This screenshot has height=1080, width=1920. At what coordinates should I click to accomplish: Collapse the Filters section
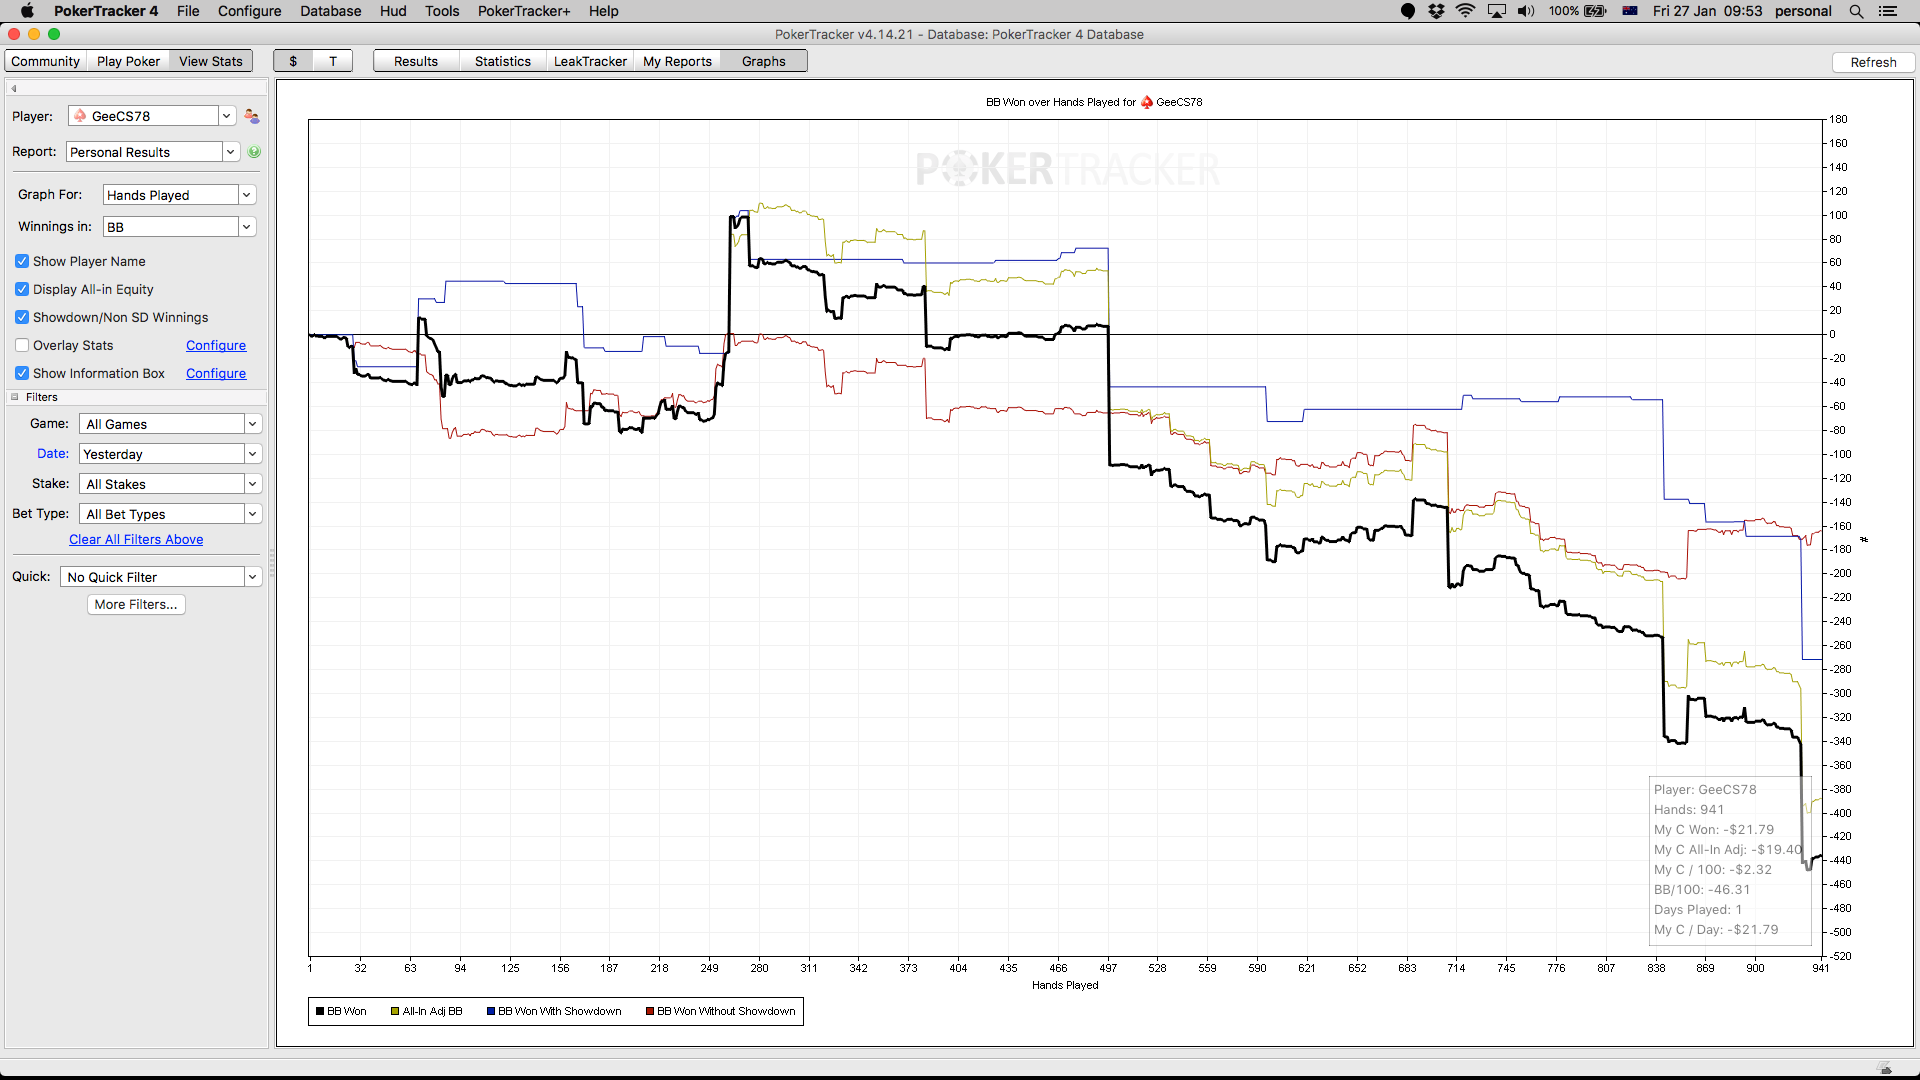pyautogui.click(x=15, y=397)
